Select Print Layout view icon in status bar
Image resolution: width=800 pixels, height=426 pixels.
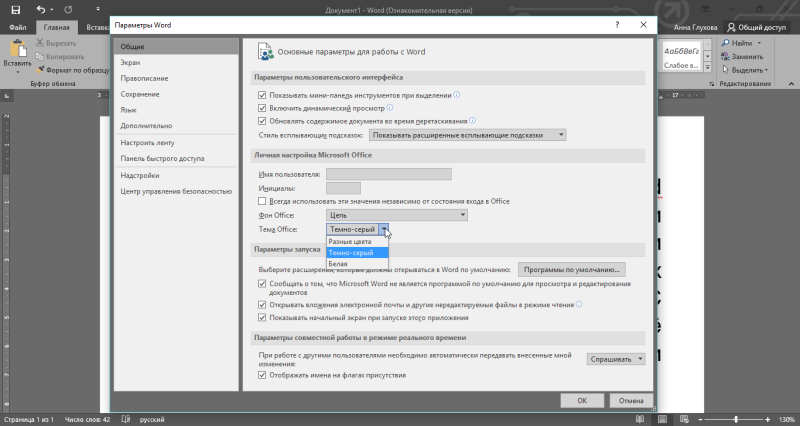click(x=662, y=419)
